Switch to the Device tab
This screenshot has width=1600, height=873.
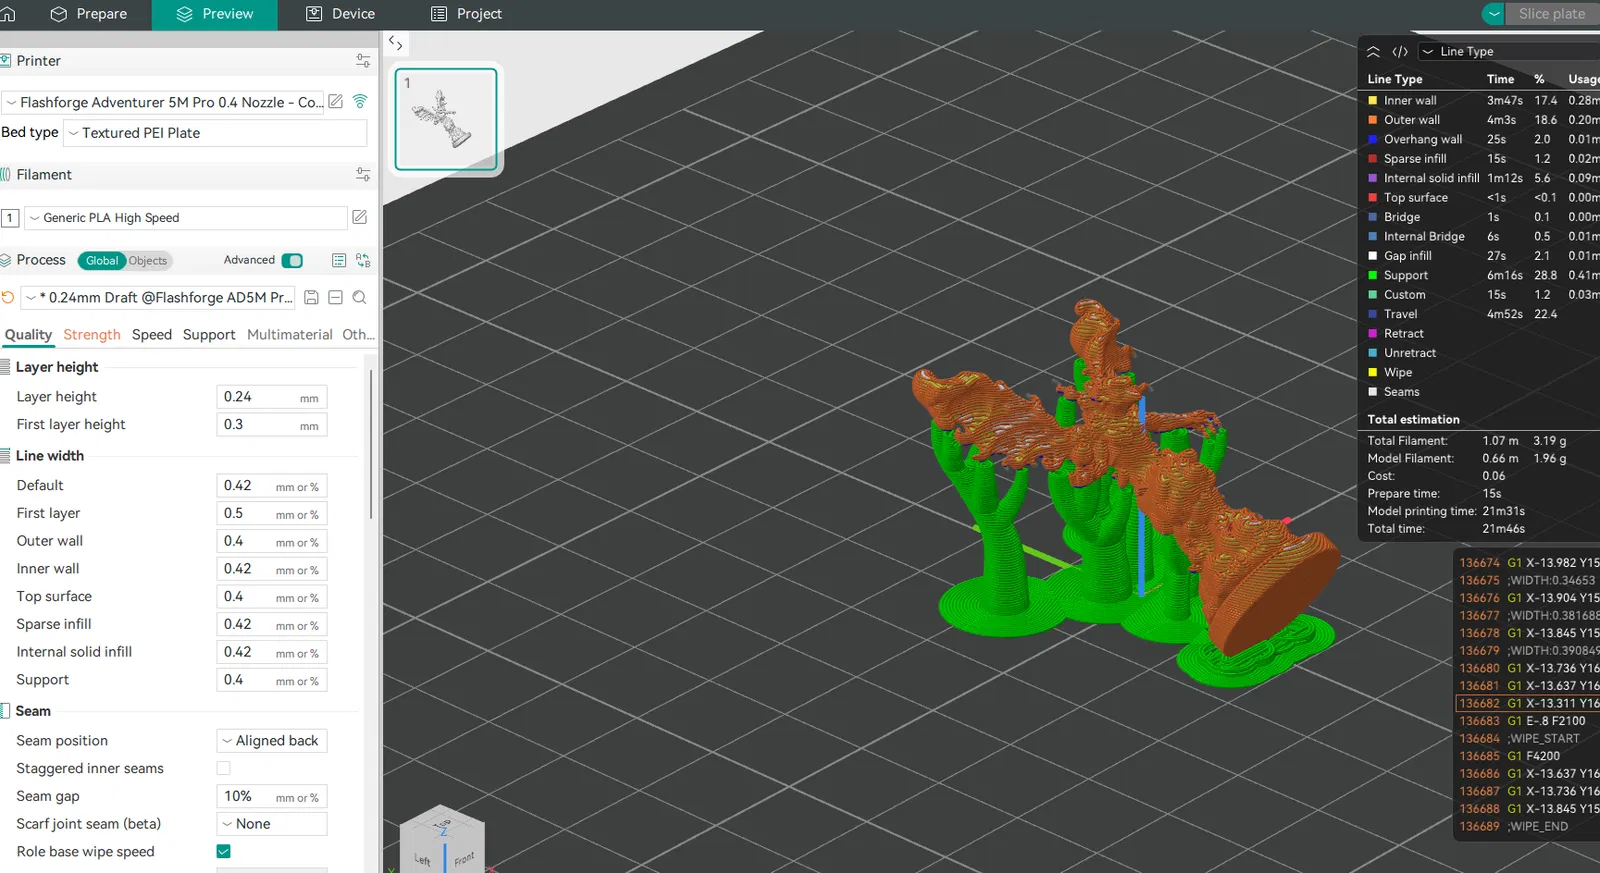[341, 14]
